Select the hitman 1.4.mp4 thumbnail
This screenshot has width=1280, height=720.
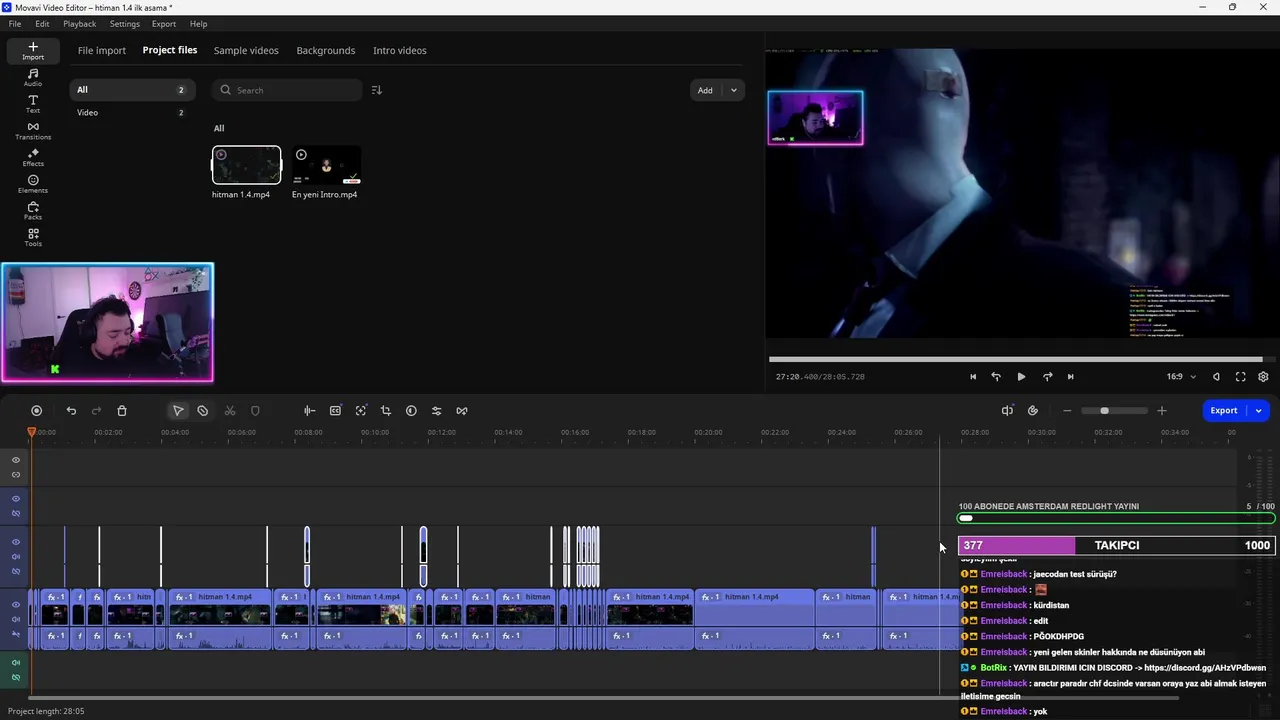click(246, 165)
